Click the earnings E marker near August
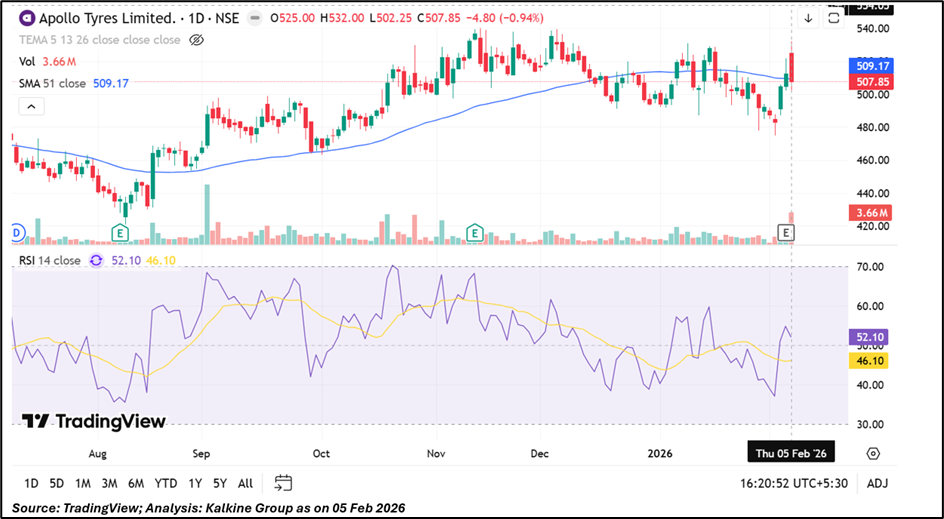Screen dimensions: 944x519 [x=120, y=233]
